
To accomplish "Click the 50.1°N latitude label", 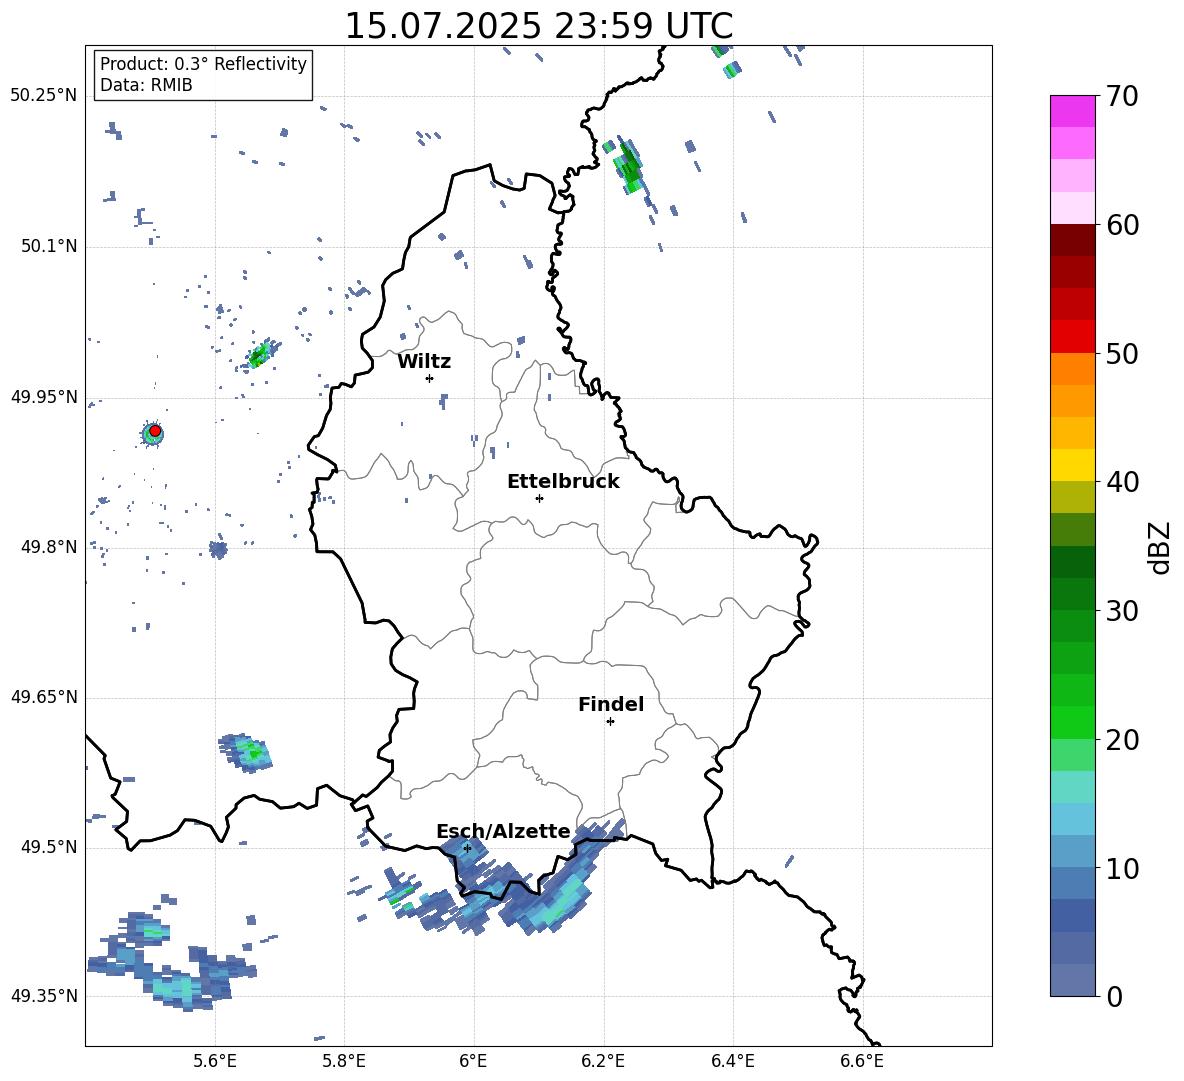I will (x=49, y=246).
